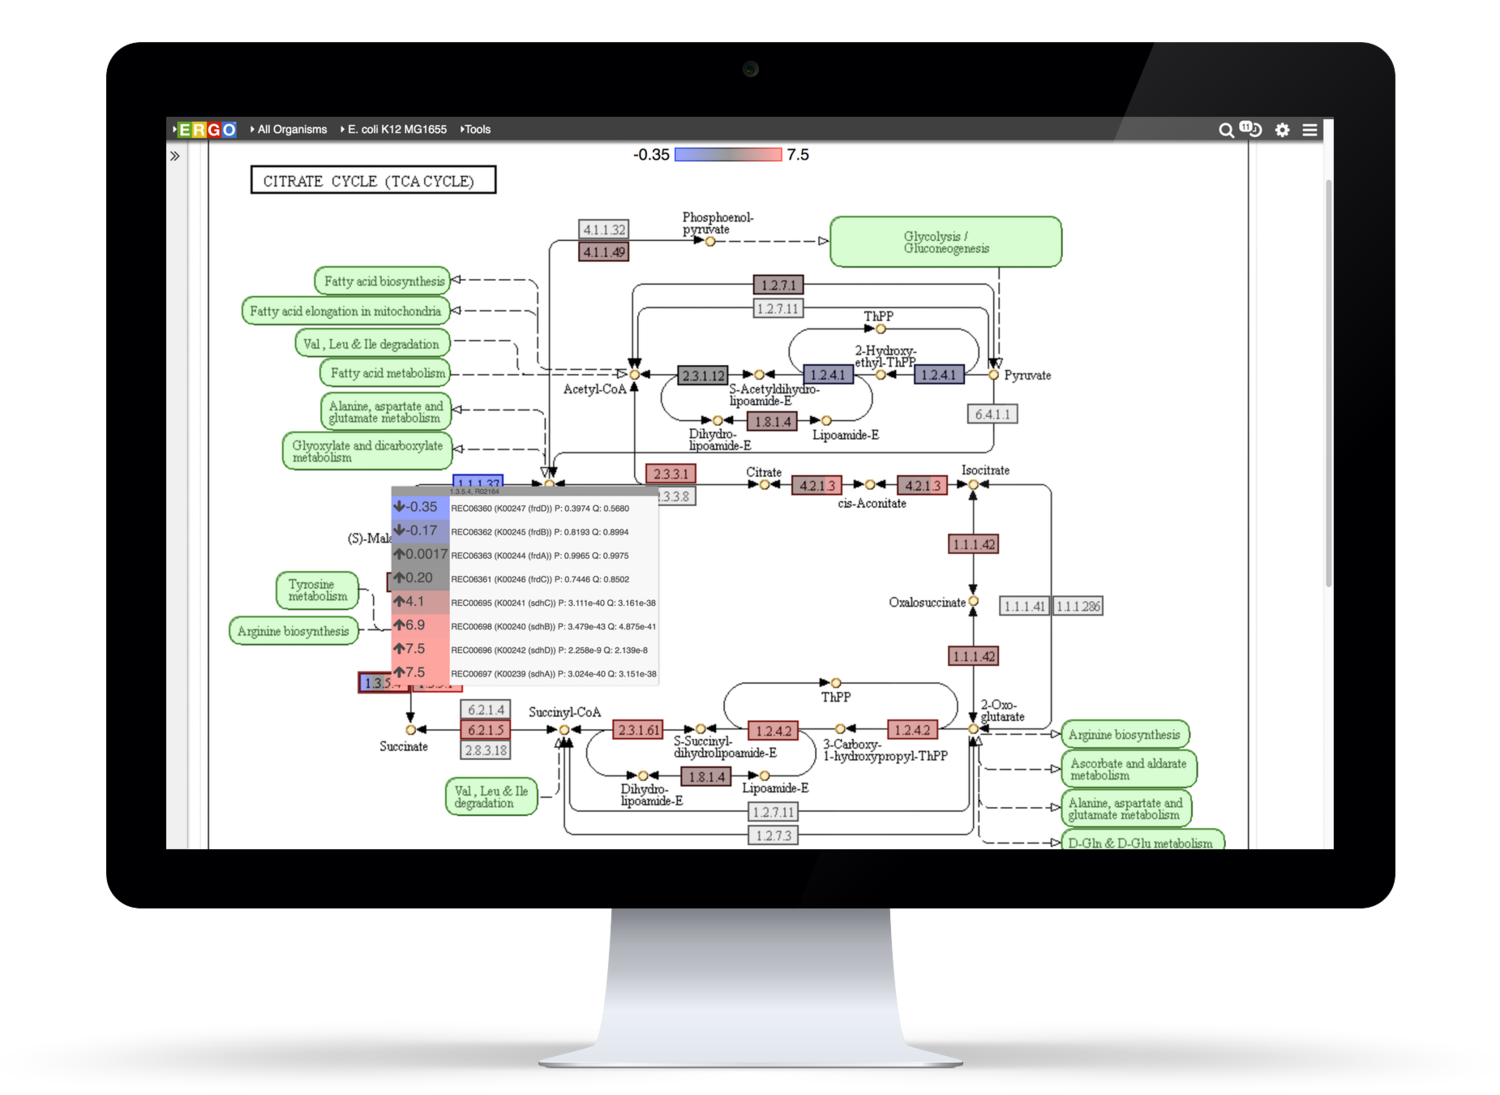This screenshot has height=1095, width=1500.
Task: Click the -0.35 blue value cell
Action: (420, 508)
